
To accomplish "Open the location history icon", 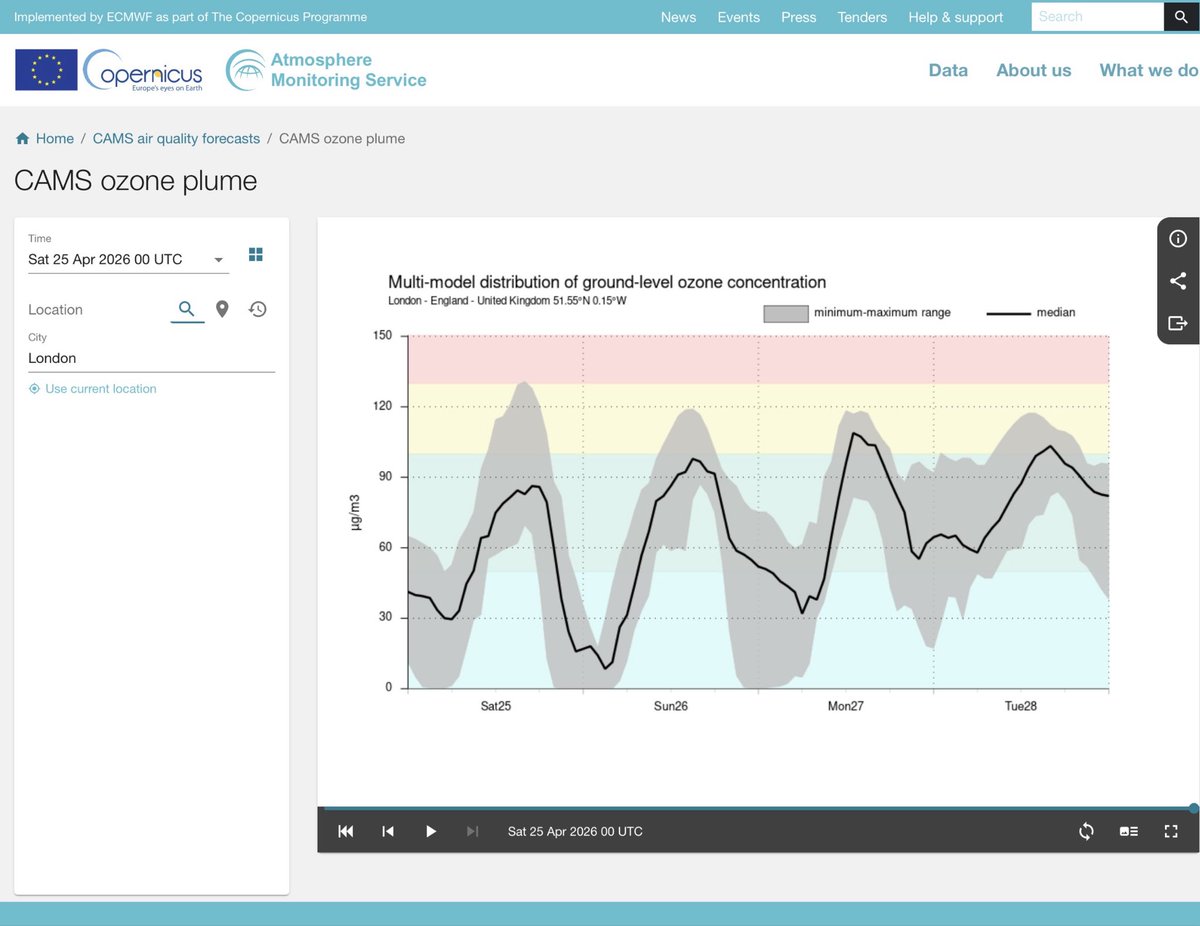I will click(257, 309).
